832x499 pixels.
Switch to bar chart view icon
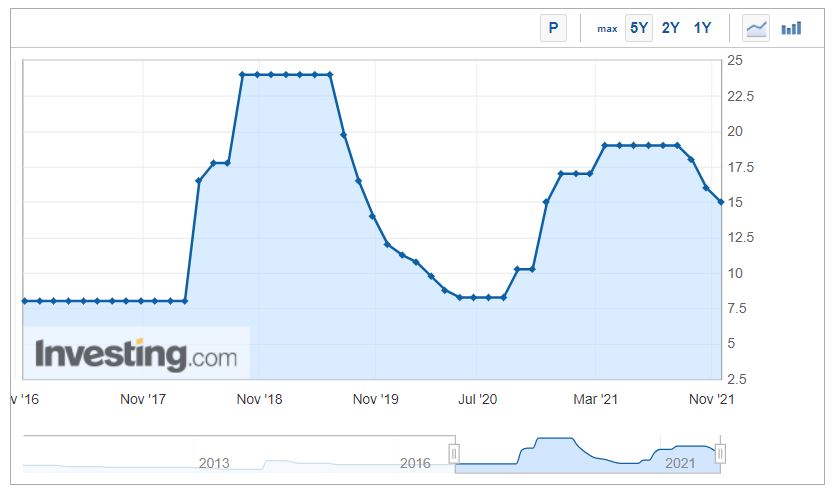click(x=791, y=28)
